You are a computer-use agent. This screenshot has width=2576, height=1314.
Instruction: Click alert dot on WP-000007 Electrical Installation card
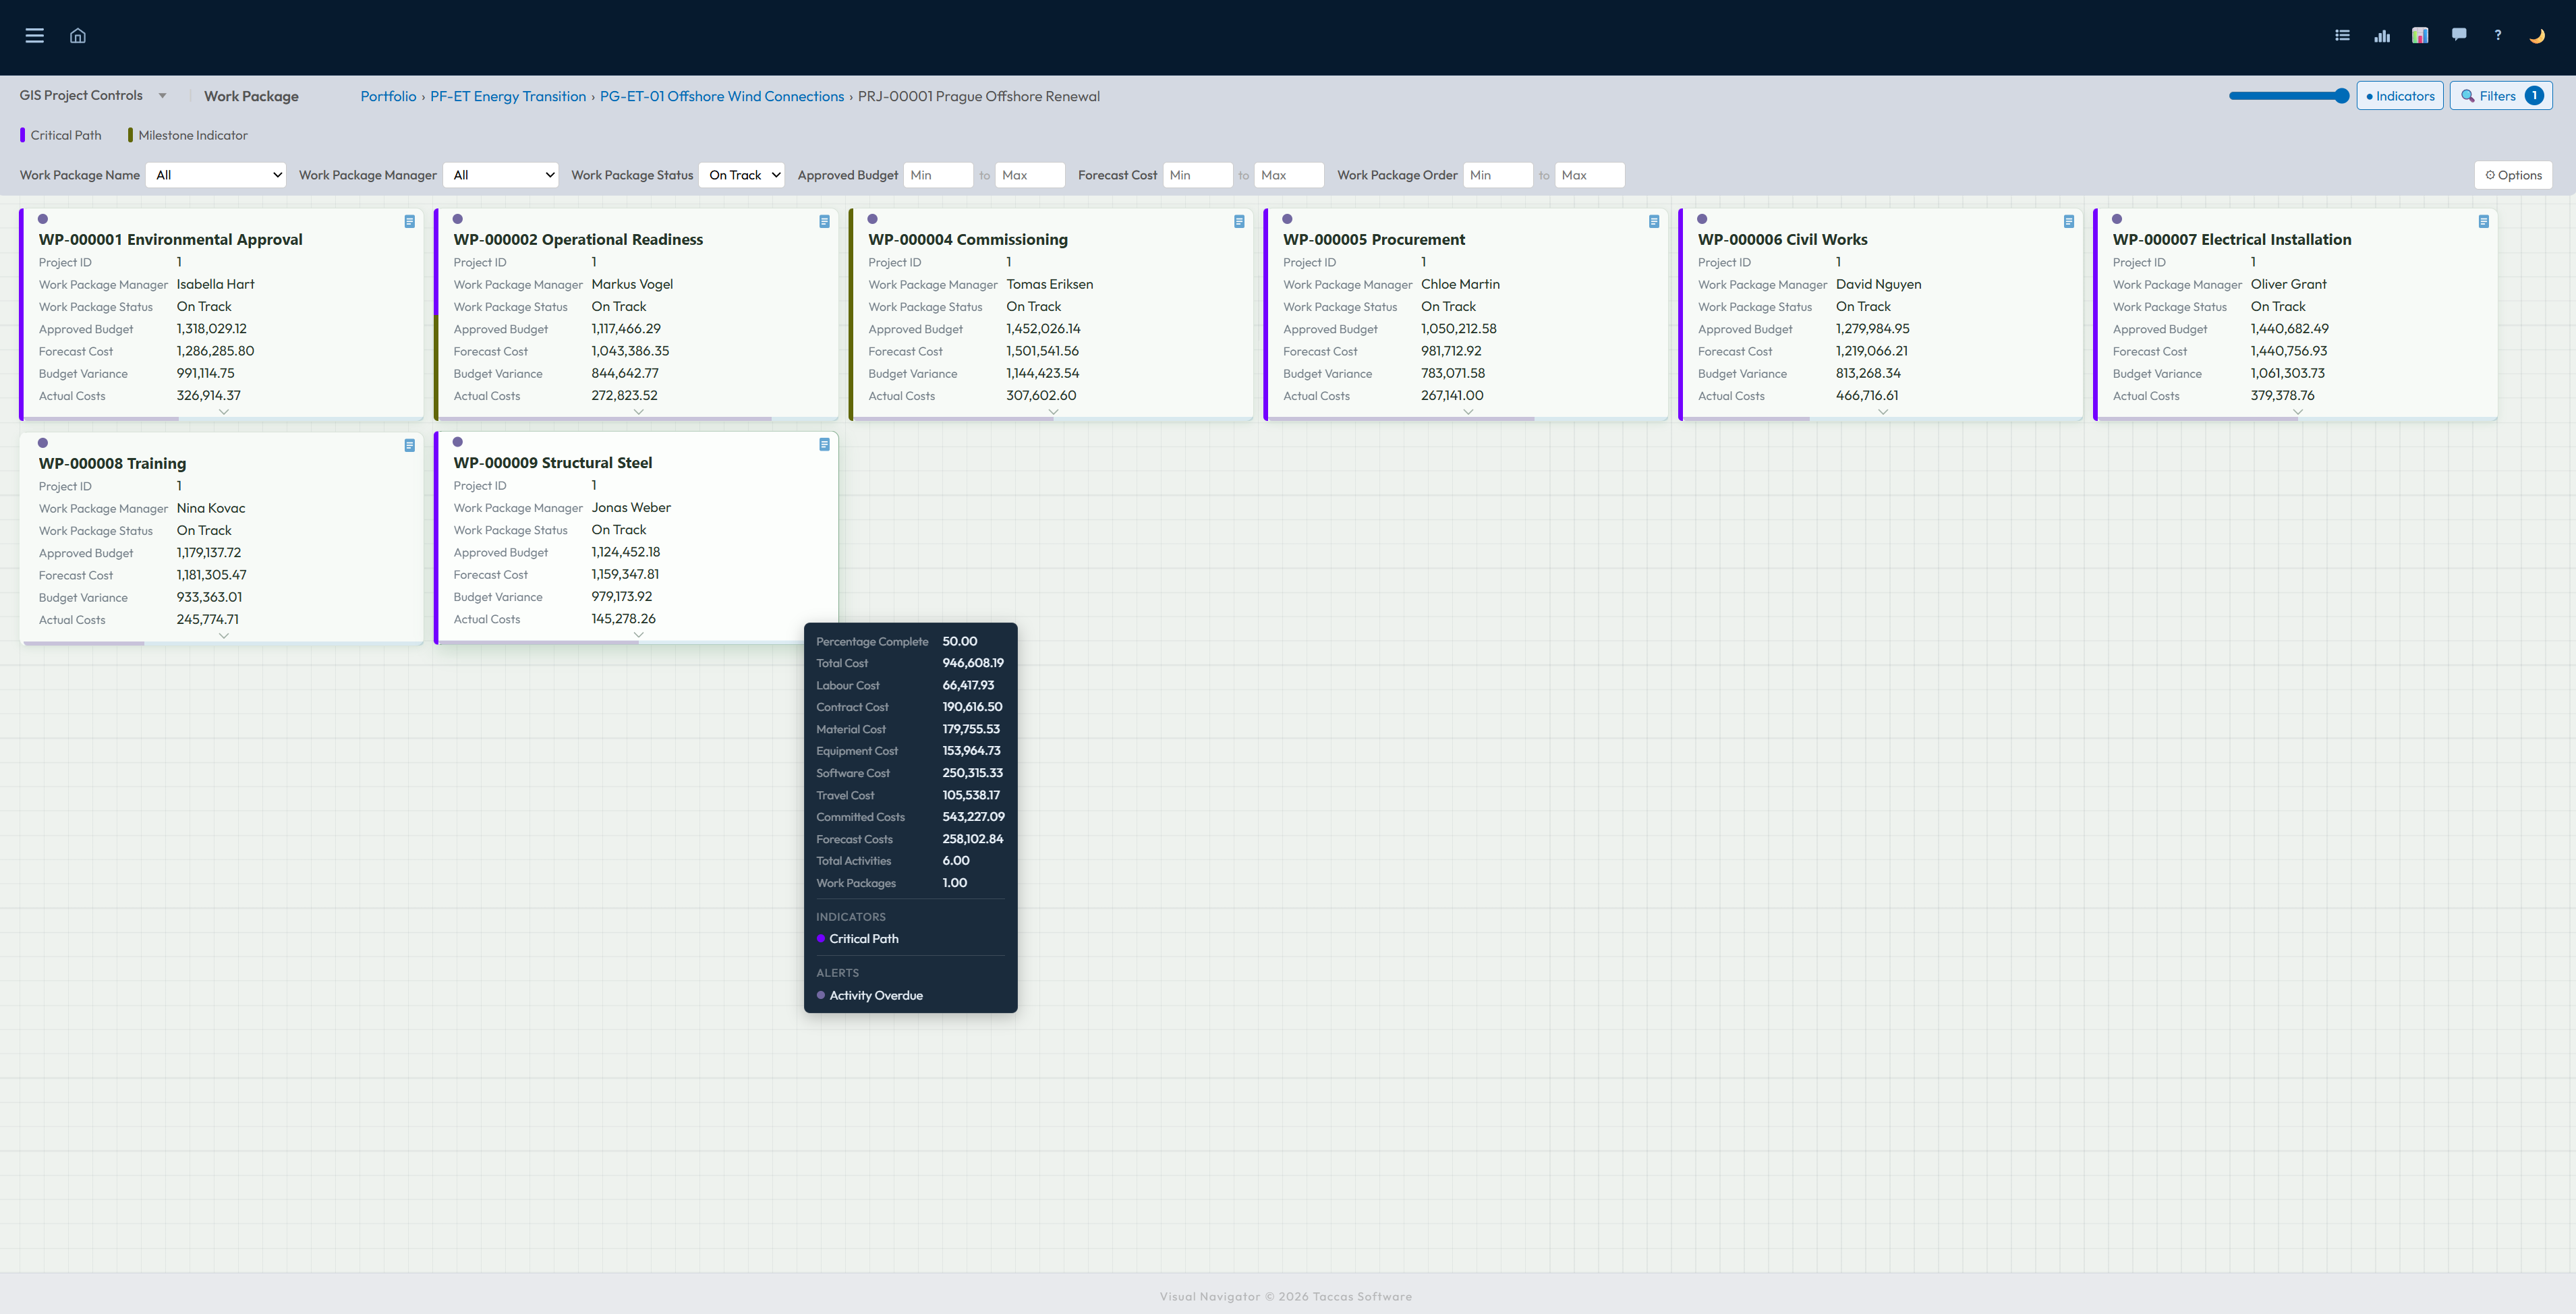[2118, 219]
